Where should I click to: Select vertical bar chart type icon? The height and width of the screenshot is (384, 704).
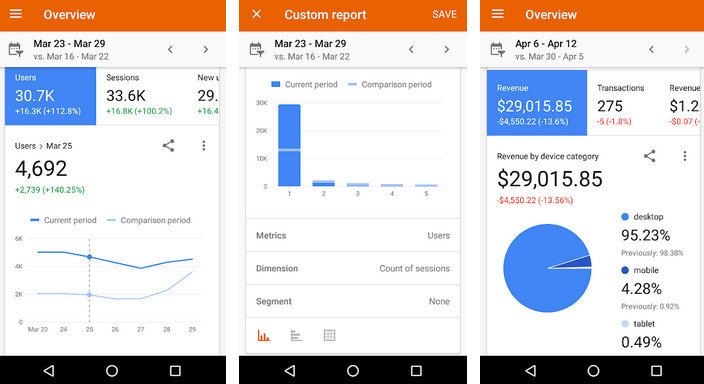tap(264, 335)
